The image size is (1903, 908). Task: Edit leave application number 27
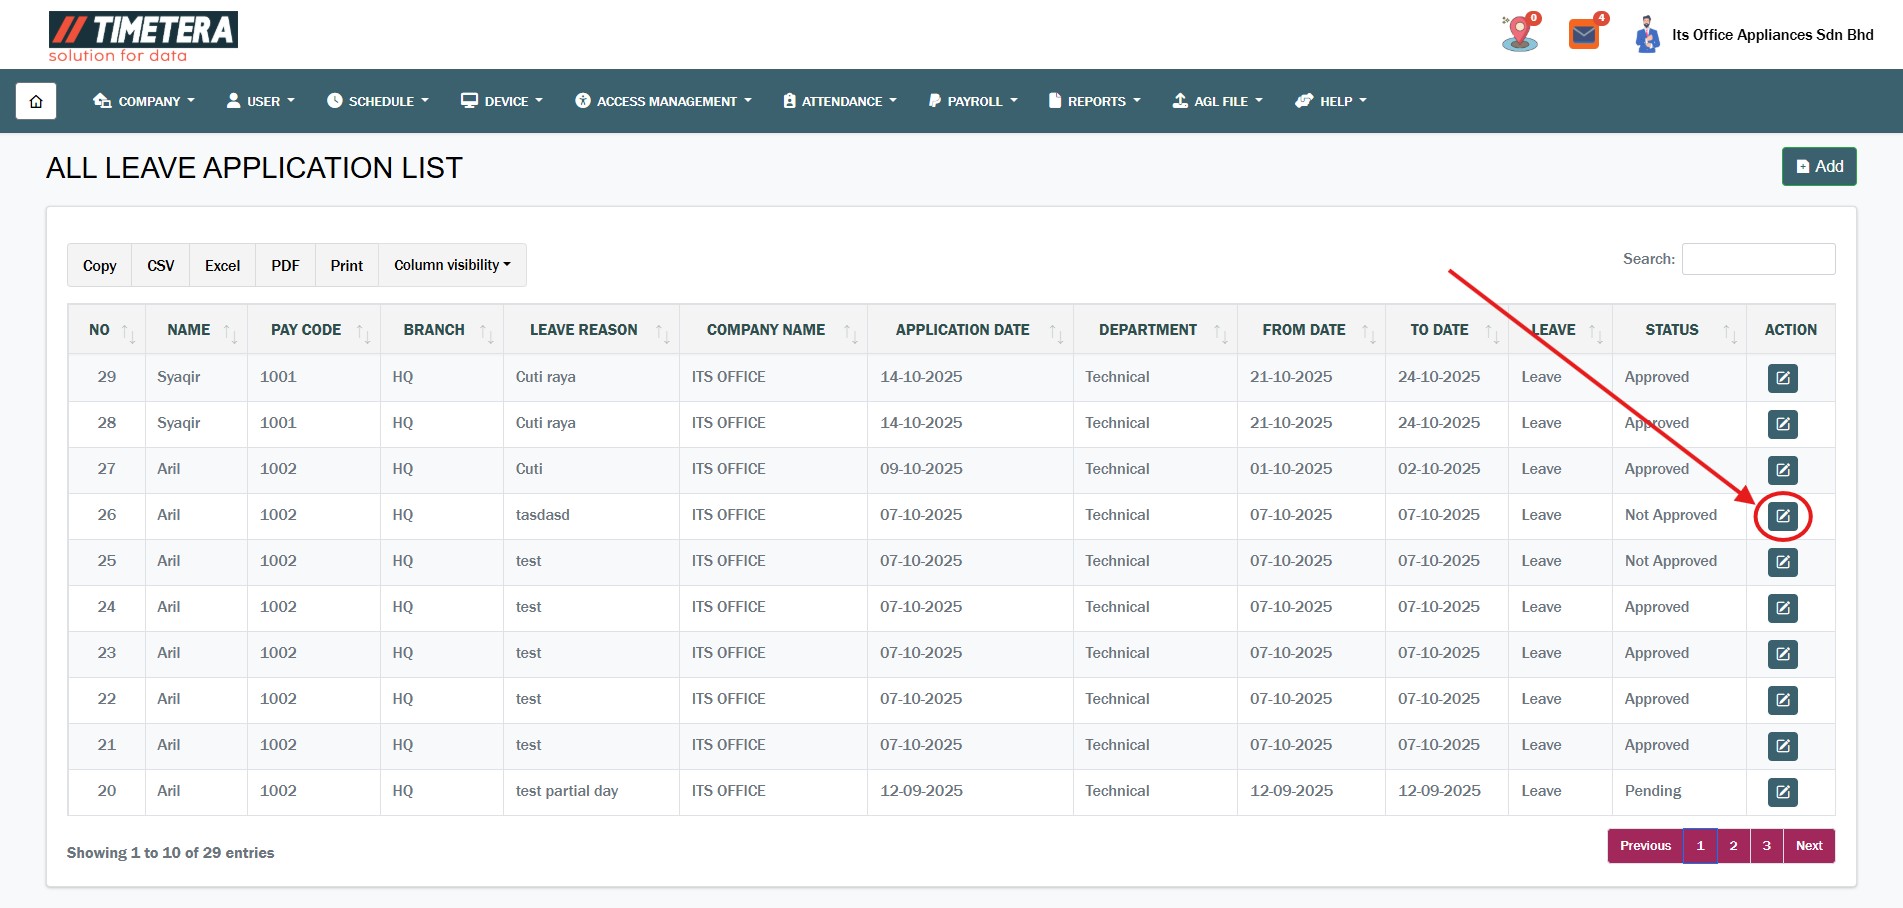pyautogui.click(x=1782, y=470)
